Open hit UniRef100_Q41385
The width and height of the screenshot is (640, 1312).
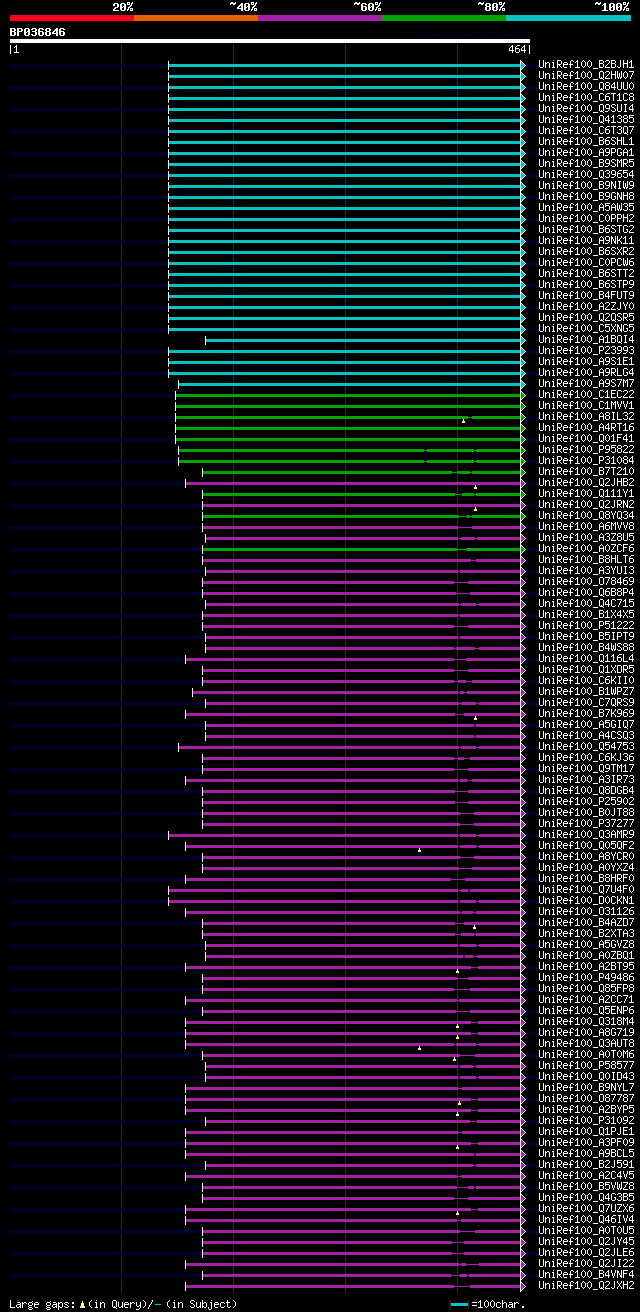[586, 119]
